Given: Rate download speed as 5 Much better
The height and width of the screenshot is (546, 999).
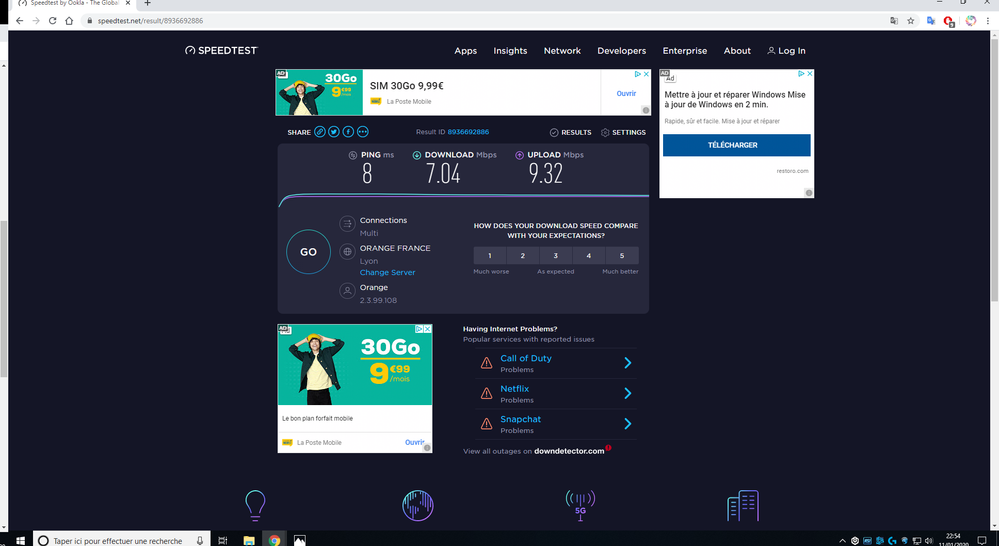Looking at the screenshot, I should (622, 256).
